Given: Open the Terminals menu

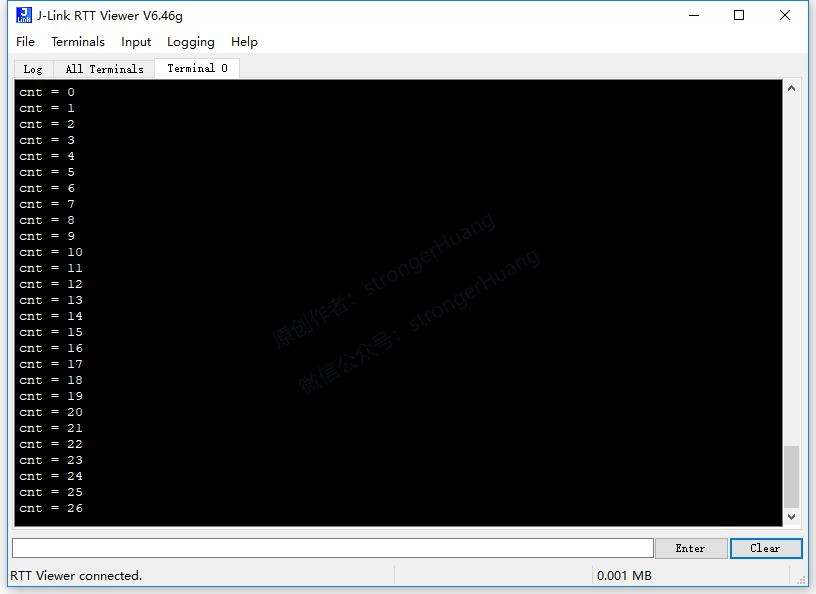Looking at the screenshot, I should pos(78,42).
